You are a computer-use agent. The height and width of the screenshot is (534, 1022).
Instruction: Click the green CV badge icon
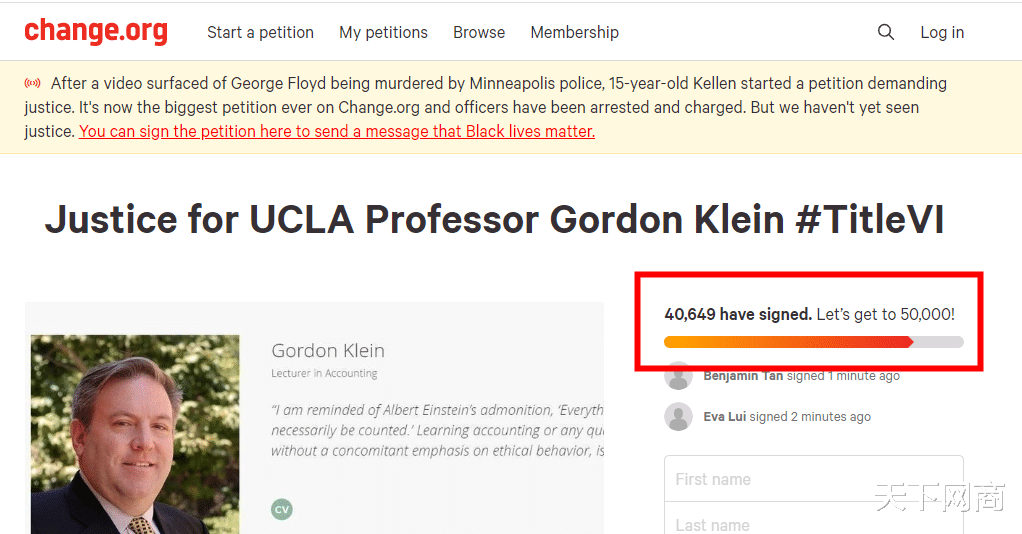pyautogui.click(x=282, y=509)
